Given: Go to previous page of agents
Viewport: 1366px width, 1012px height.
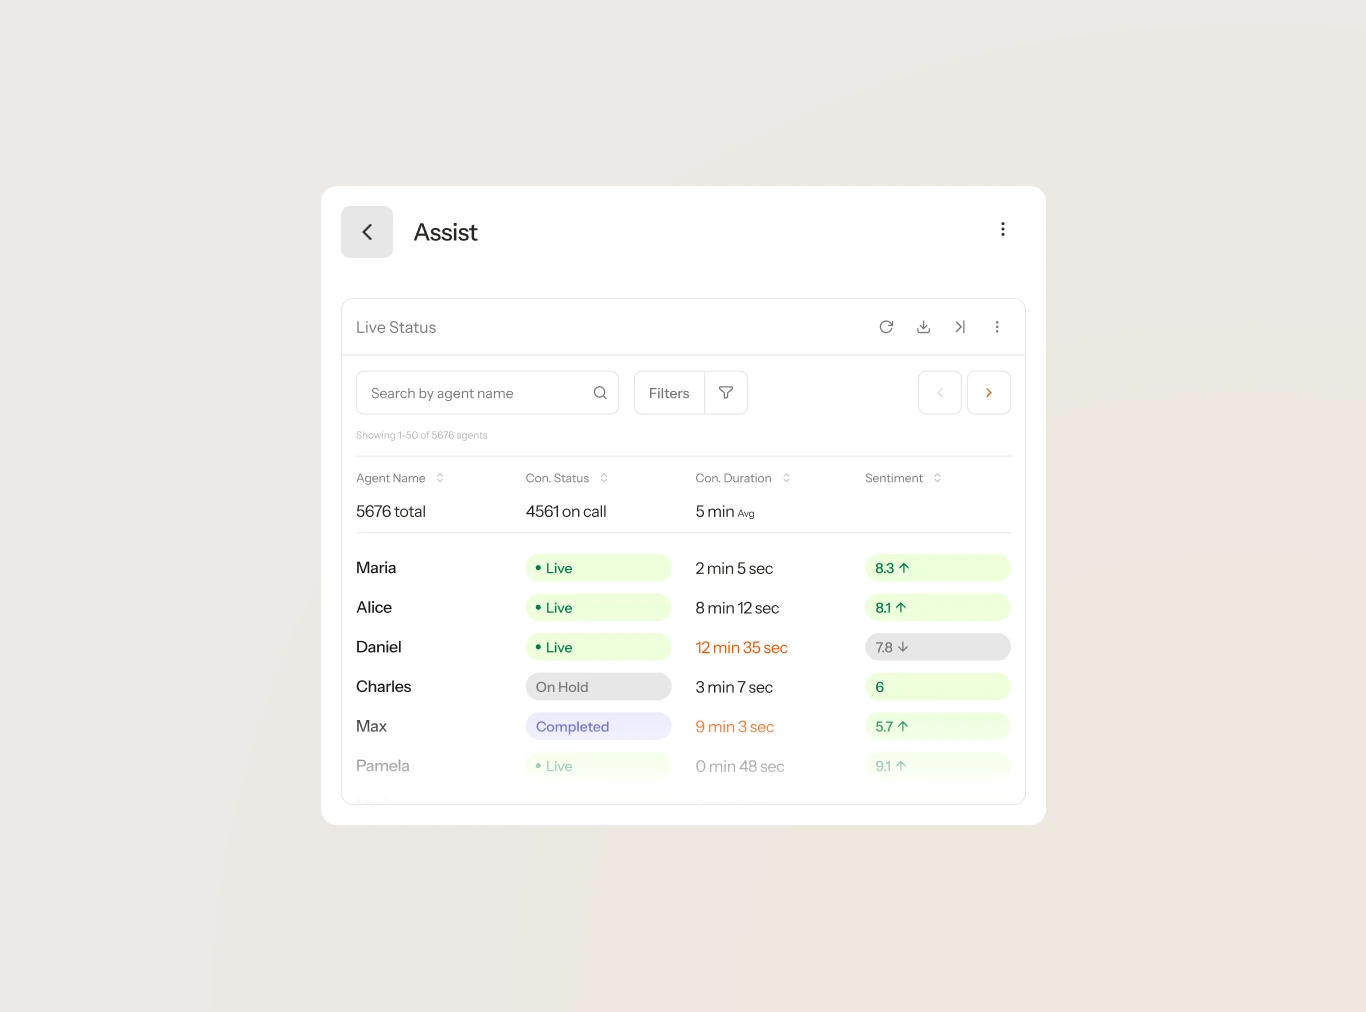Looking at the screenshot, I should pyautogui.click(x=940, y=393).
